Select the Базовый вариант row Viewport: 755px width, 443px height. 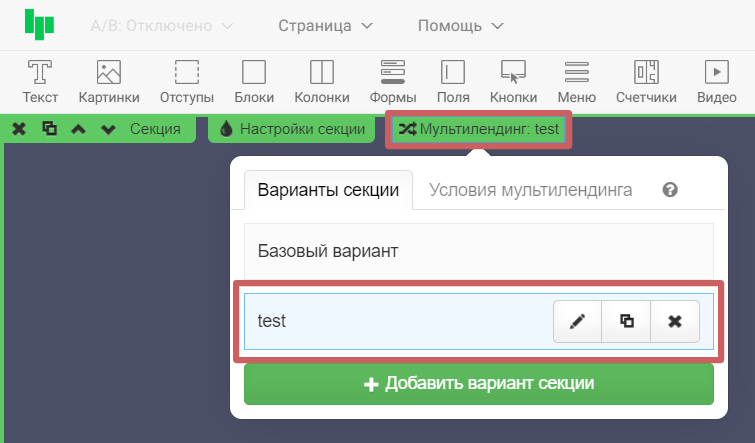coord(478,251)
